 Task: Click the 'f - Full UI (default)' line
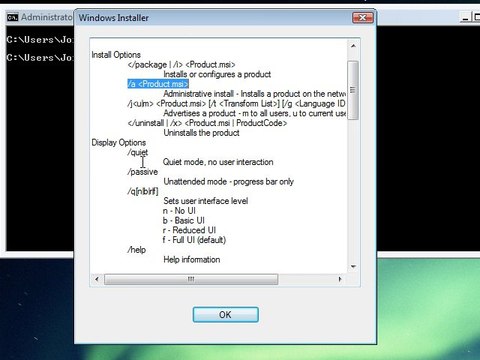pyautogui.click(x=194, y=240)
